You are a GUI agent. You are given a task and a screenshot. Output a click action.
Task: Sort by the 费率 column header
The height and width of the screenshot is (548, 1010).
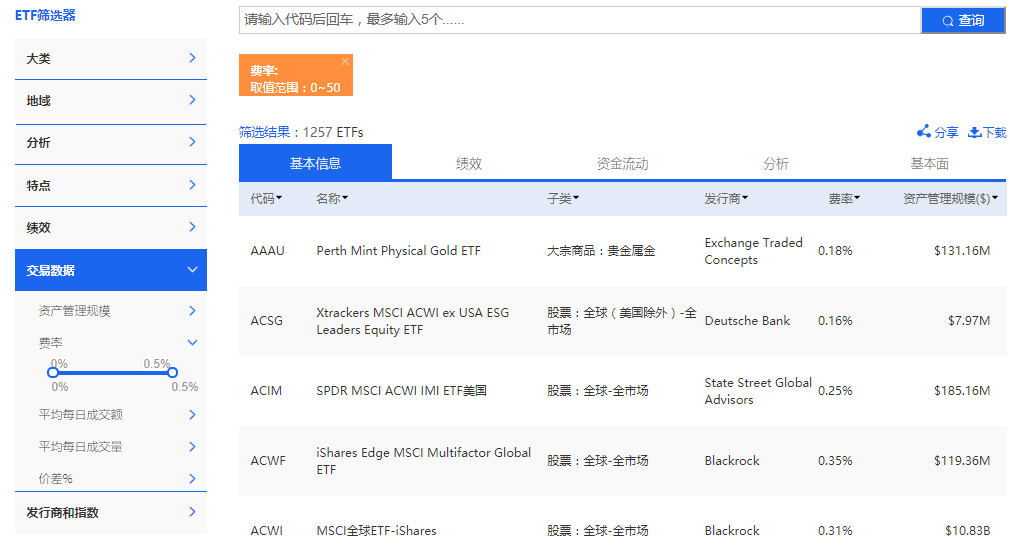[x=844, y=199]
